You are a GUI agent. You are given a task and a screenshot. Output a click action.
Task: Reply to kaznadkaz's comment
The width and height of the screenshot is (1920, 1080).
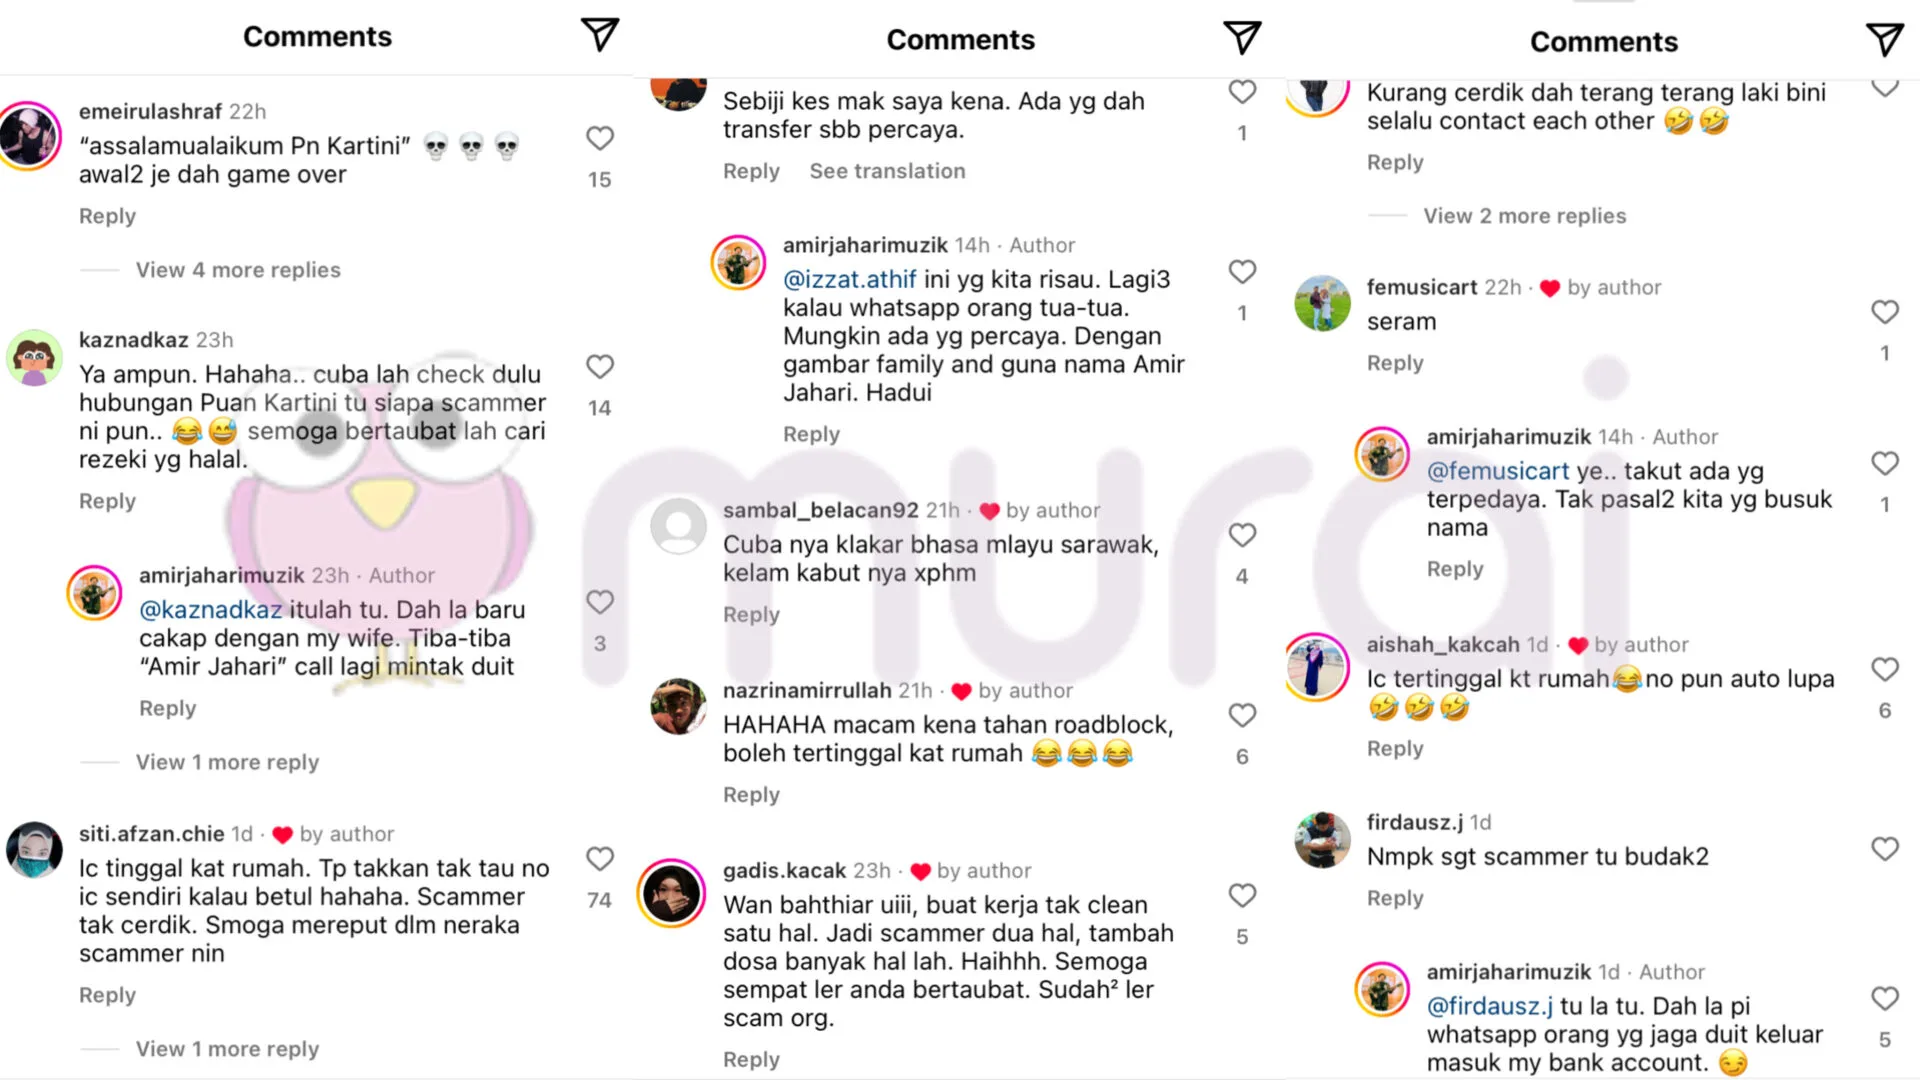pos(107,501)
